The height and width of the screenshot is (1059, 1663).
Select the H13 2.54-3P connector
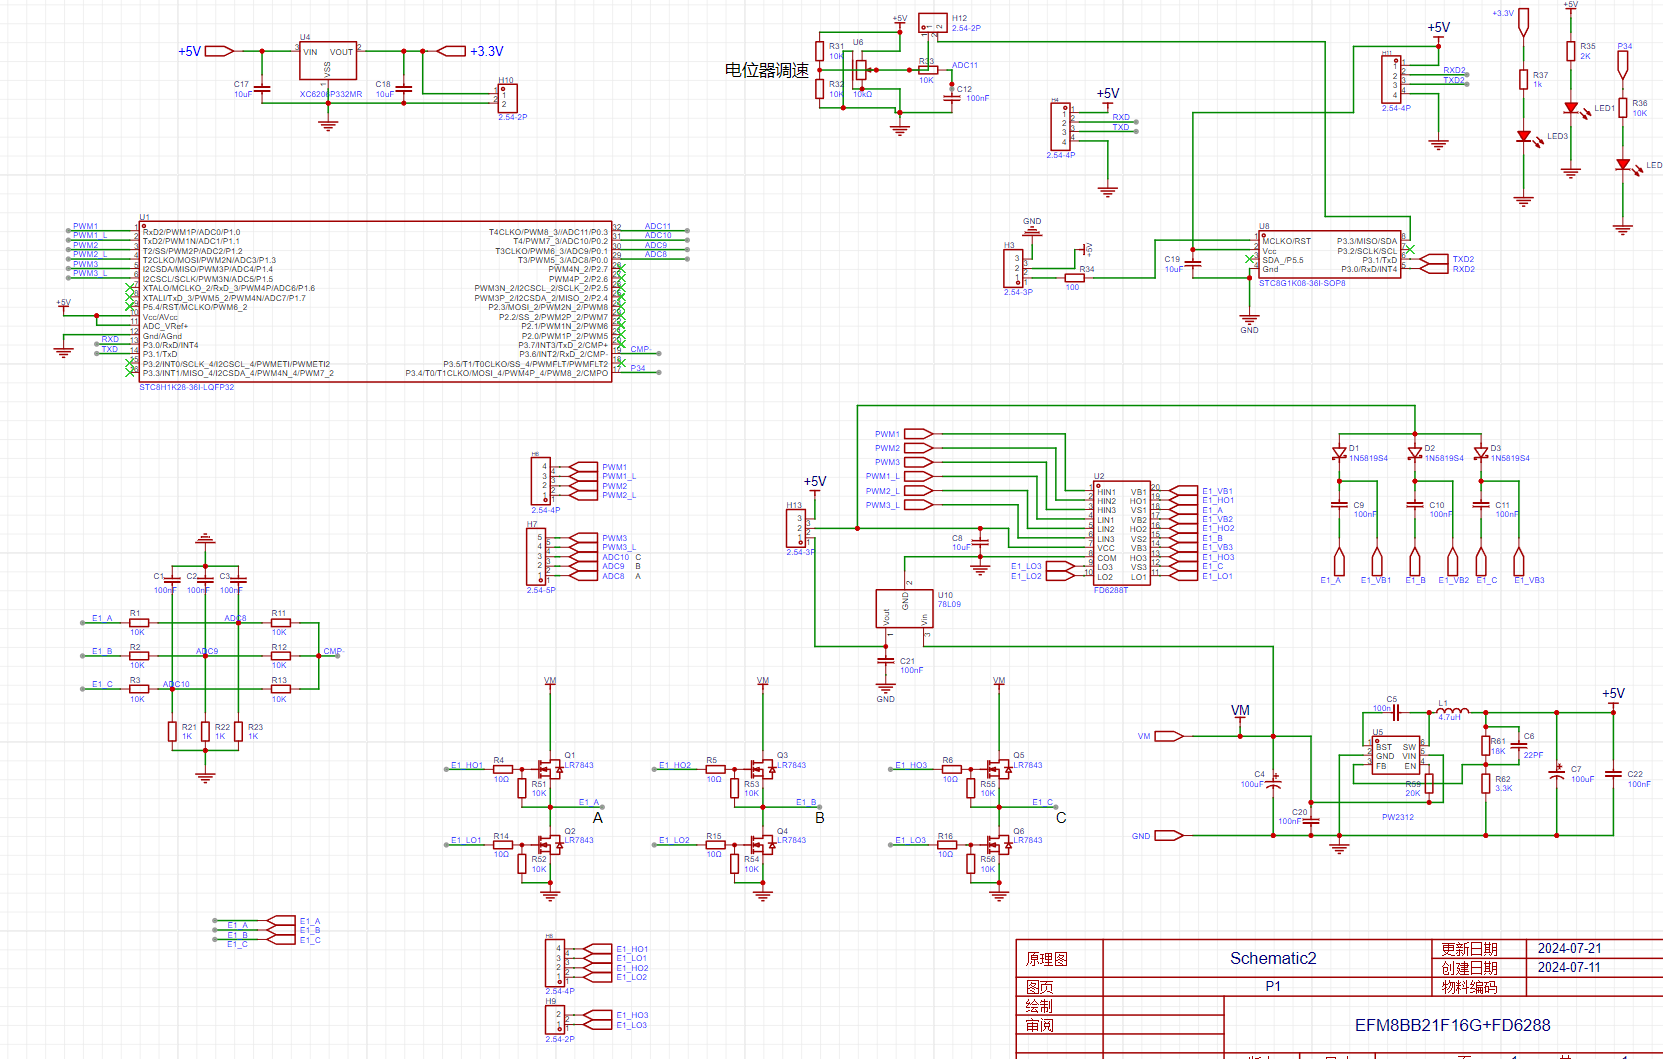pyautogui.click(x=798, y=527)
